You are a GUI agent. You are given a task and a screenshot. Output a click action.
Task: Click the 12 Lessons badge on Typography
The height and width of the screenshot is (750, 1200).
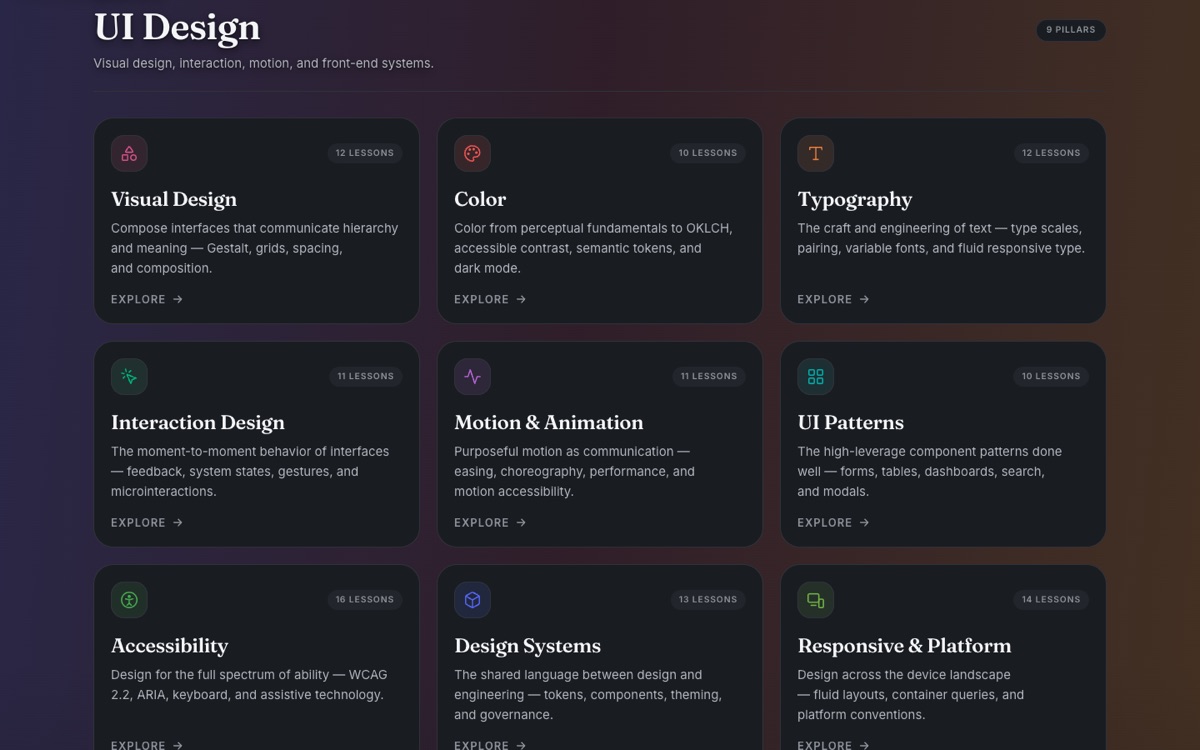coord(1051,153)
